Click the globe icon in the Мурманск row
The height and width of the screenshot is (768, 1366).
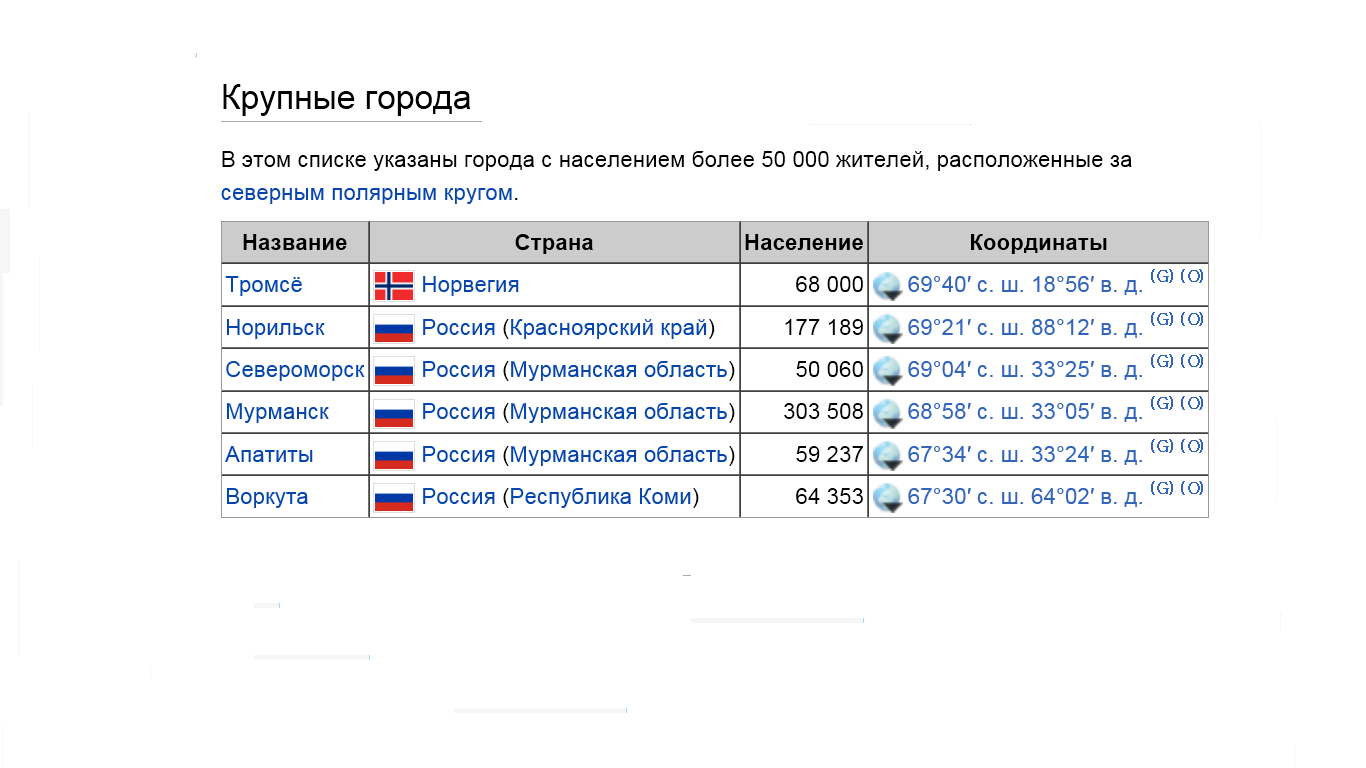tap(887, 413)
